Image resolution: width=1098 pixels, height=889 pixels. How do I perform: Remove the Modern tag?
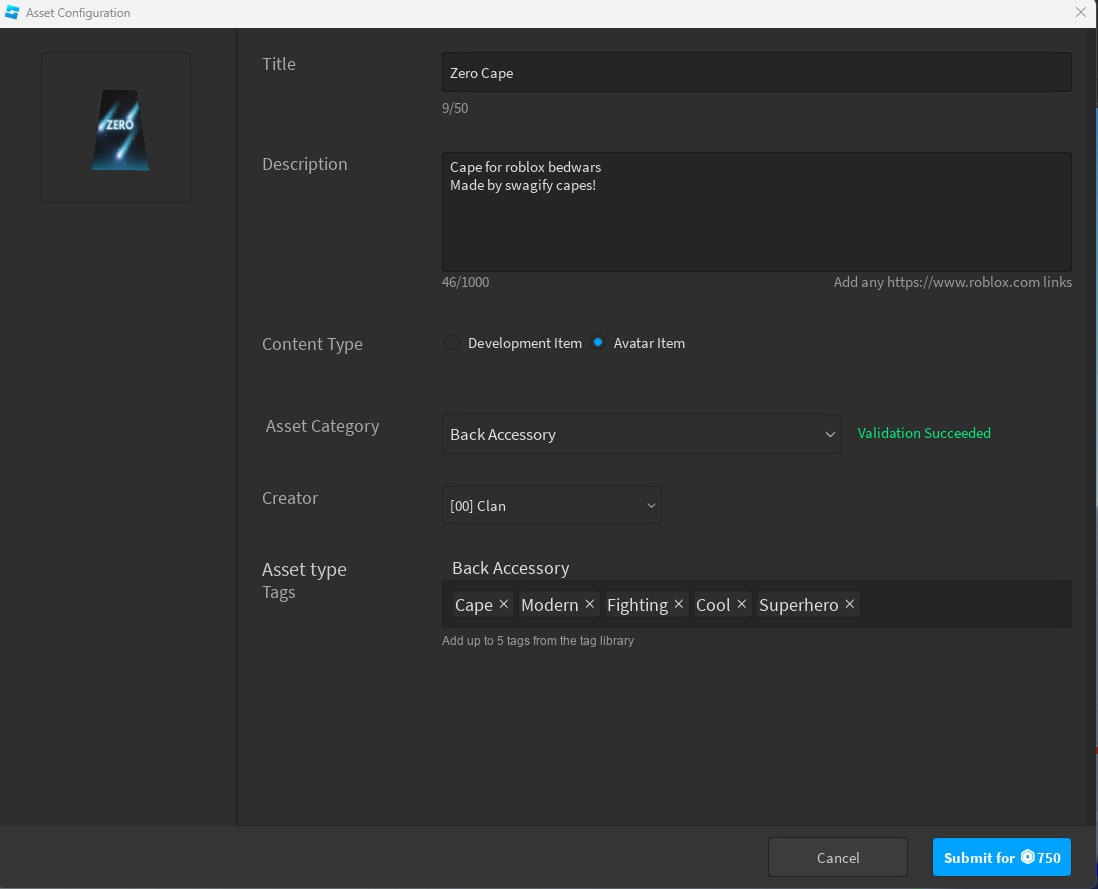click(589, 604)
